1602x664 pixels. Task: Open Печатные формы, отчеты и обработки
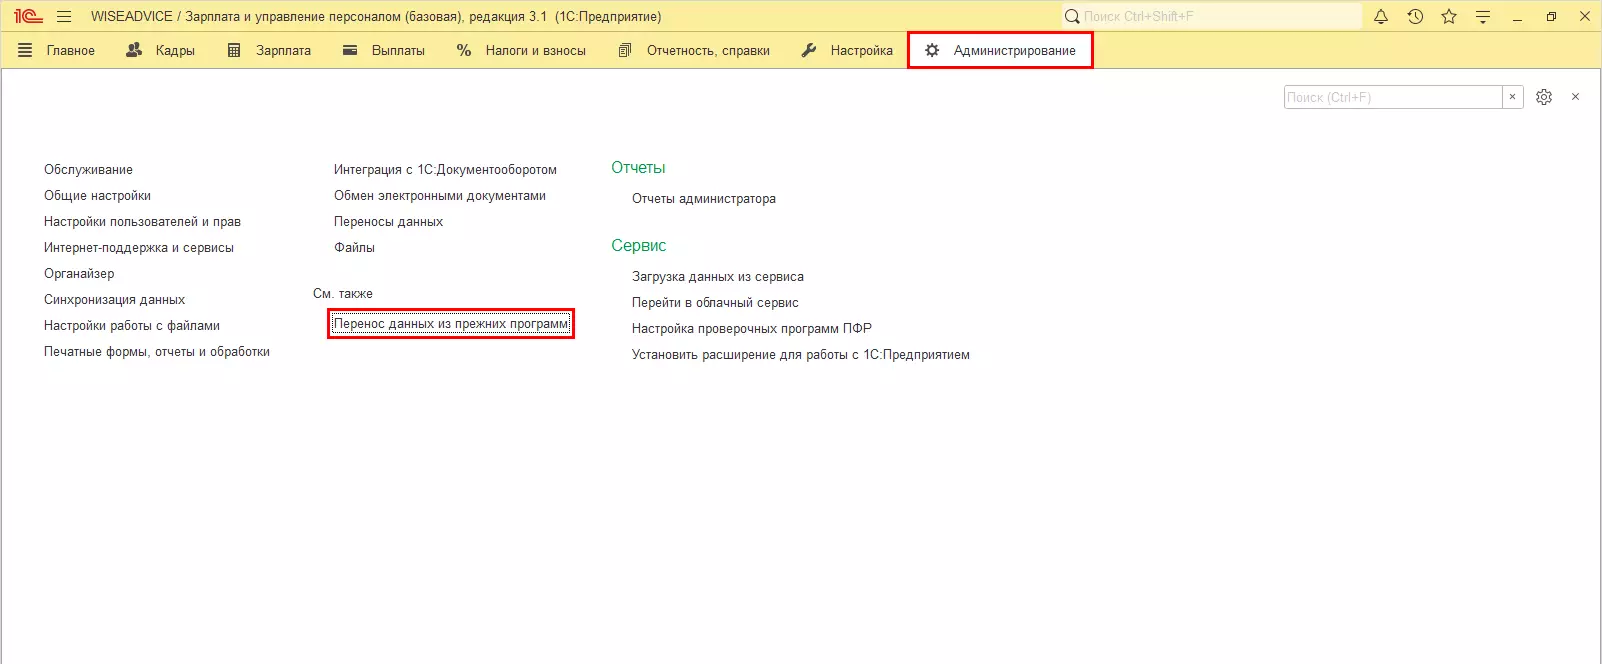(157, 352)
